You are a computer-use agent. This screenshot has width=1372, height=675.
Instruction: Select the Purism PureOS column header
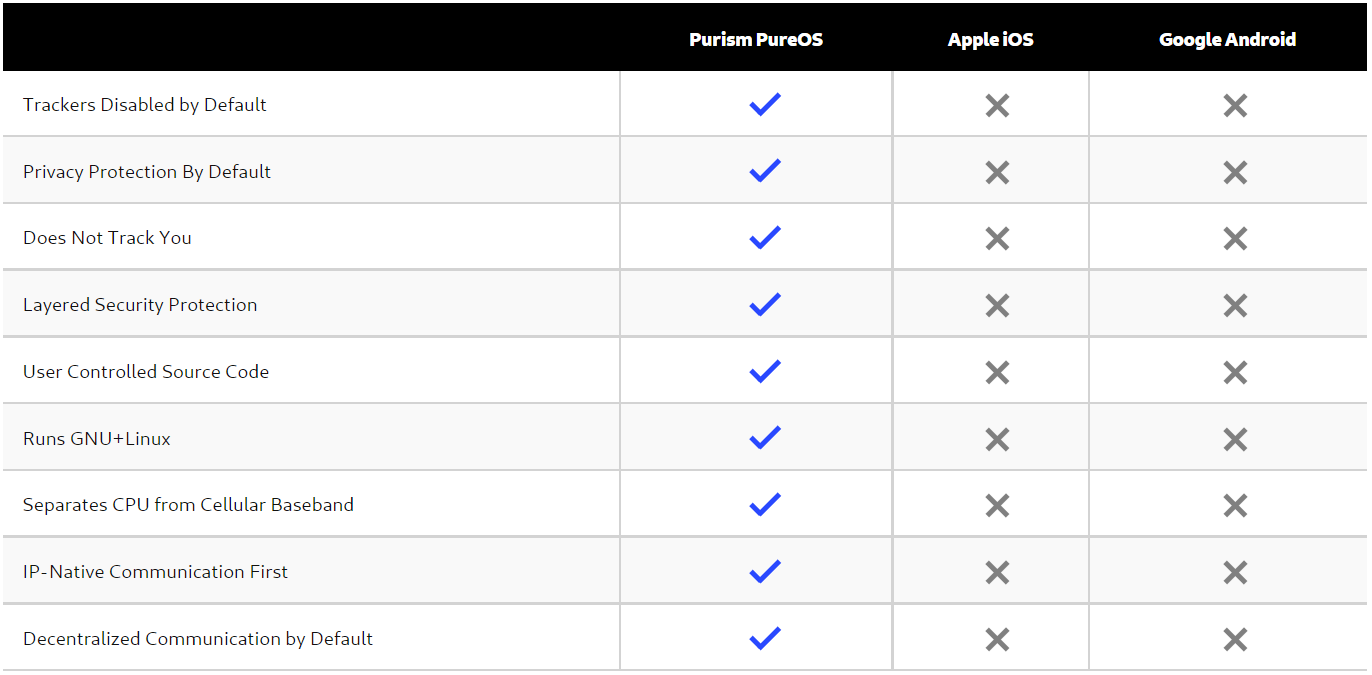click(756, 40)
